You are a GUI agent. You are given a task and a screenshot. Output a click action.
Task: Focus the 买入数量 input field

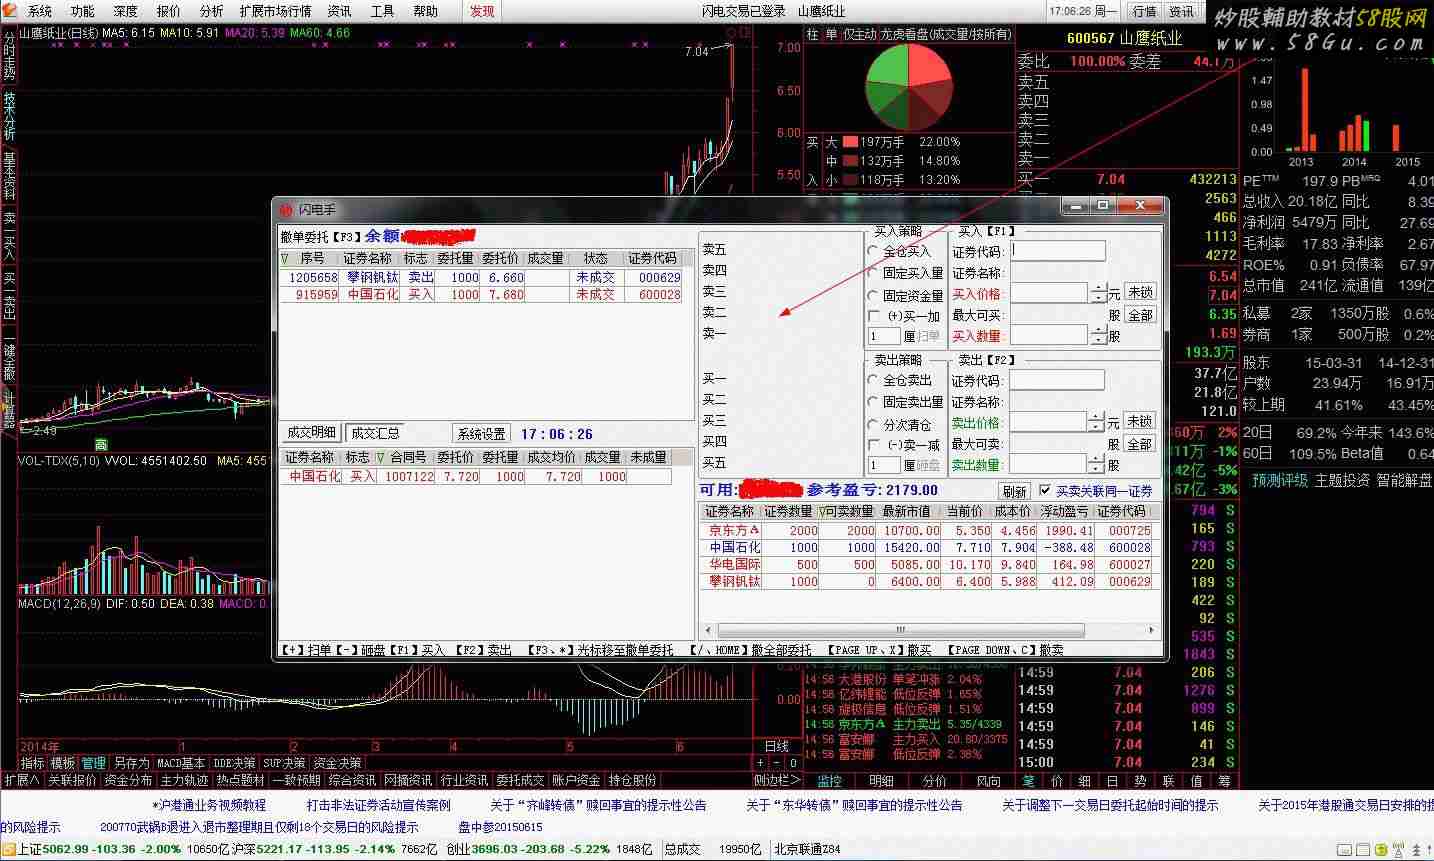1049,337
